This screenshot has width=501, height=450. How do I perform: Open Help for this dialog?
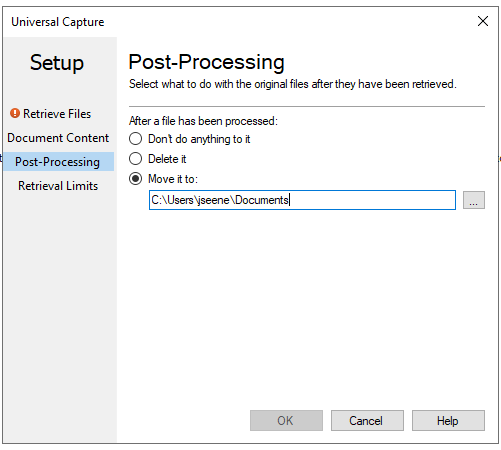448,420
